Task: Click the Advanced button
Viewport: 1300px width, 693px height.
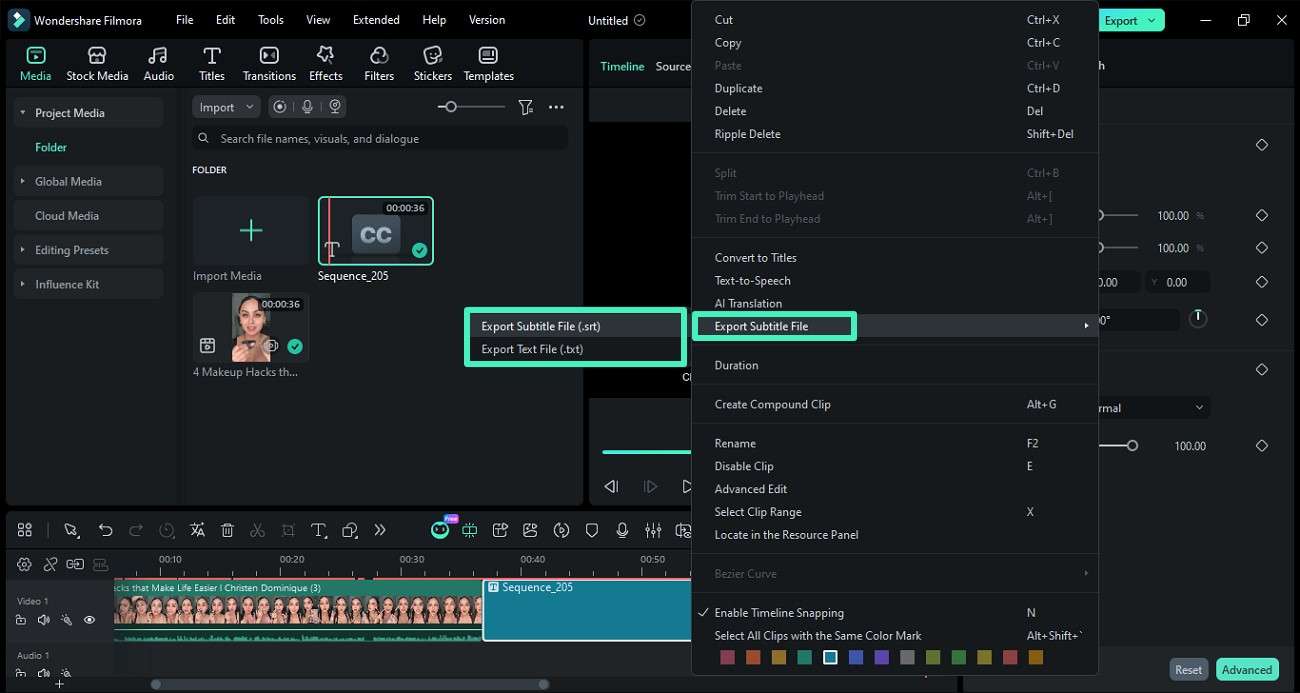Action: click(x=1247, y=670)
